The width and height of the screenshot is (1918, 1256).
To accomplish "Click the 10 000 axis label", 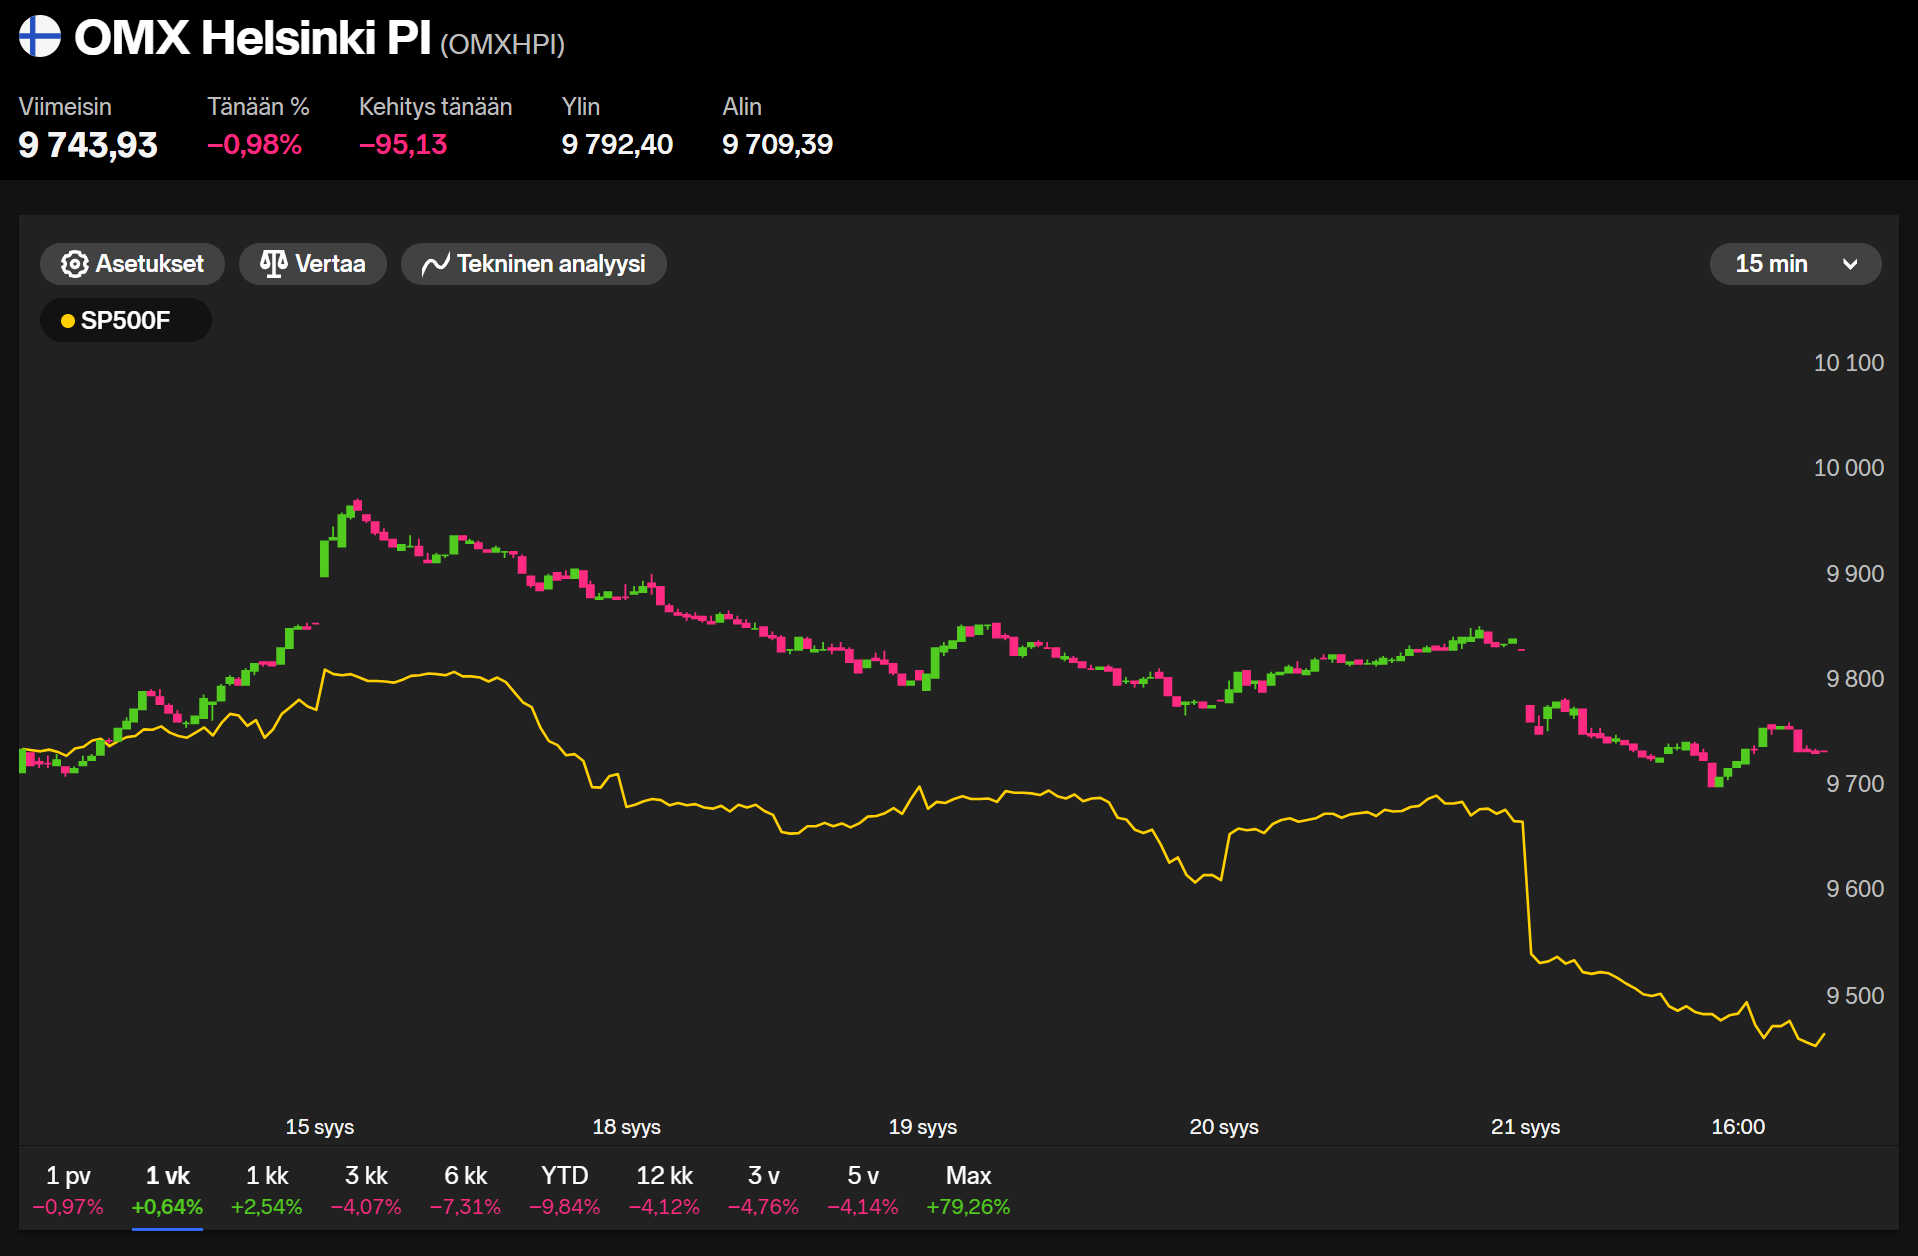I will [1848, 468].
